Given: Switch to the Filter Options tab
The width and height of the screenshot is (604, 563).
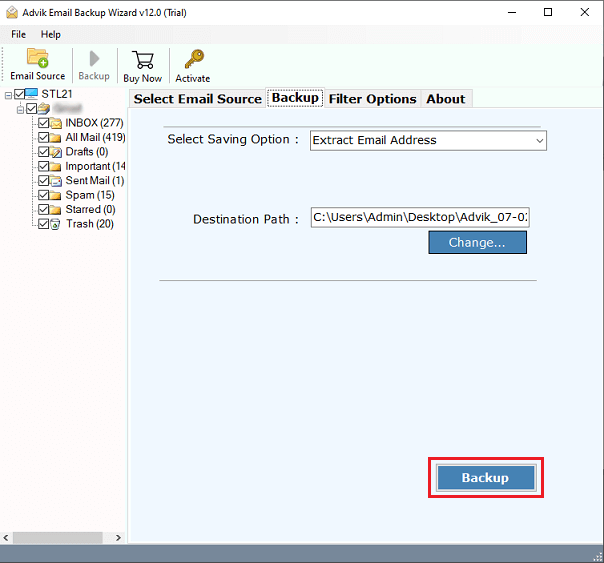Looking at the screenshot, I should point(372,99).
